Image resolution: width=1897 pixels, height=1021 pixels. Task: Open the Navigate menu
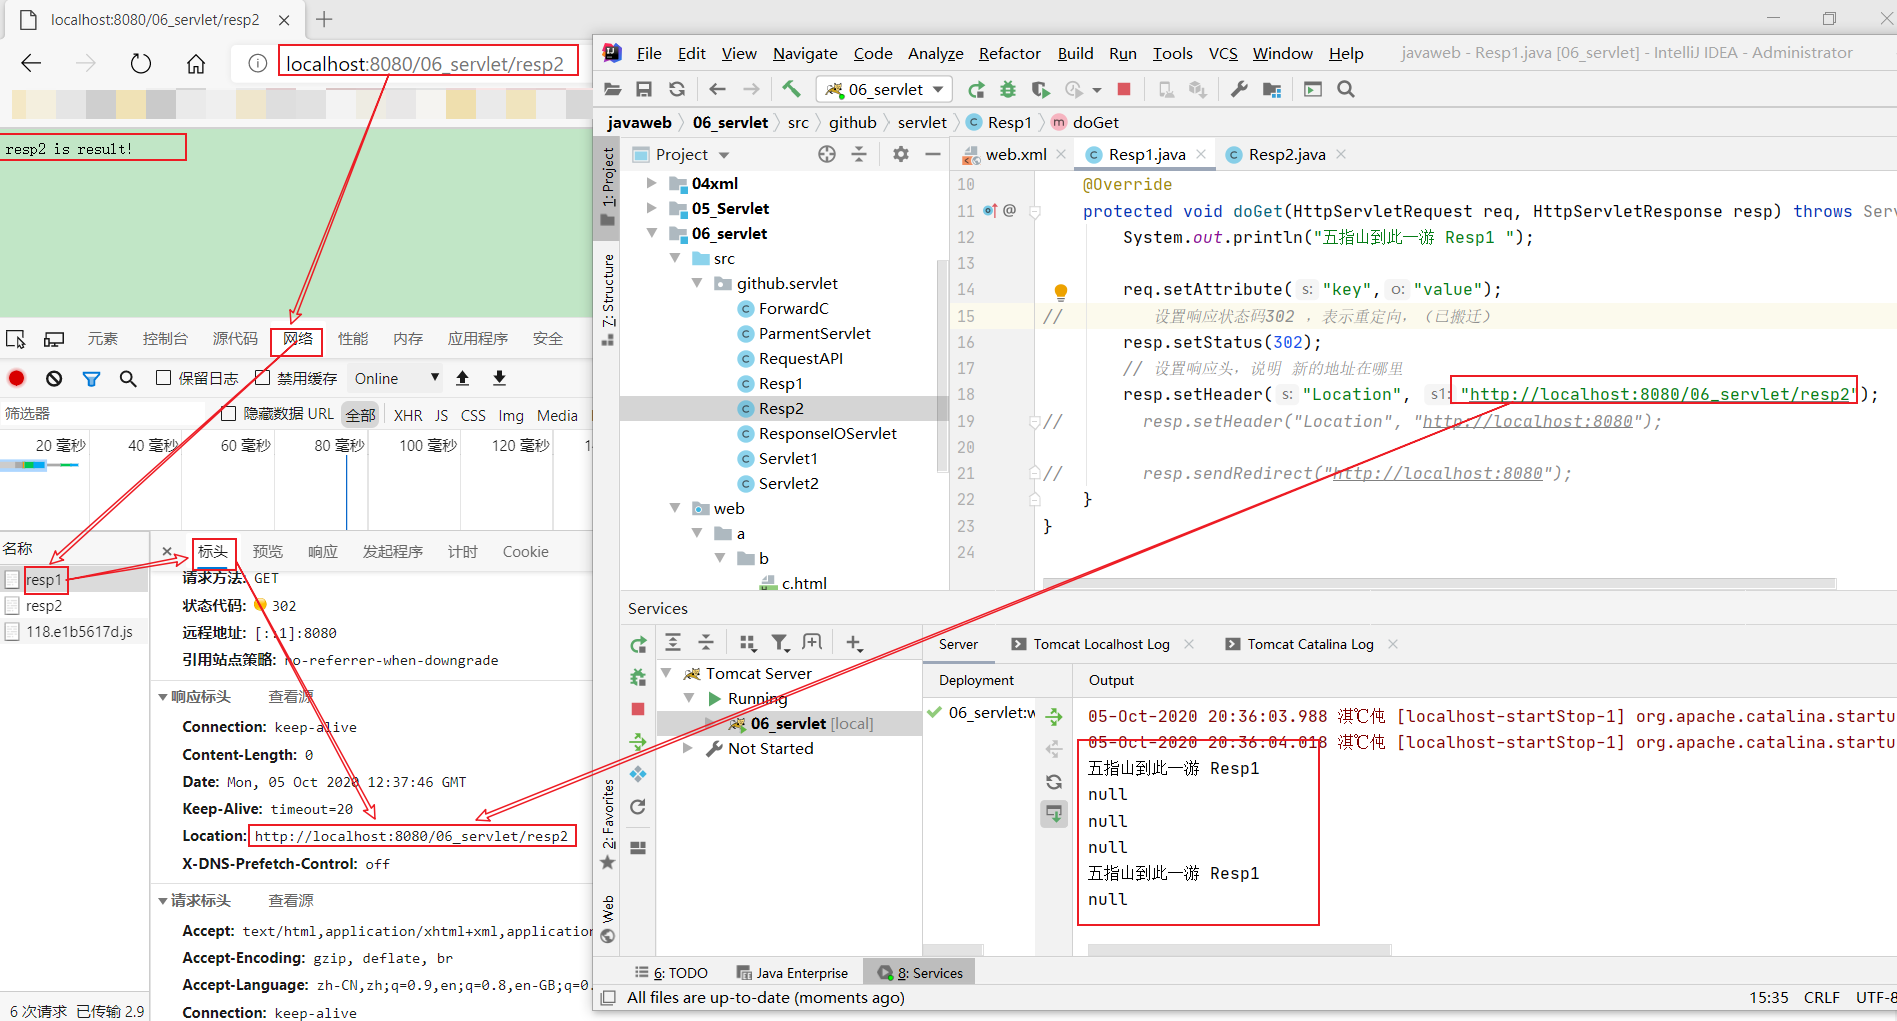tap(805, 53)
